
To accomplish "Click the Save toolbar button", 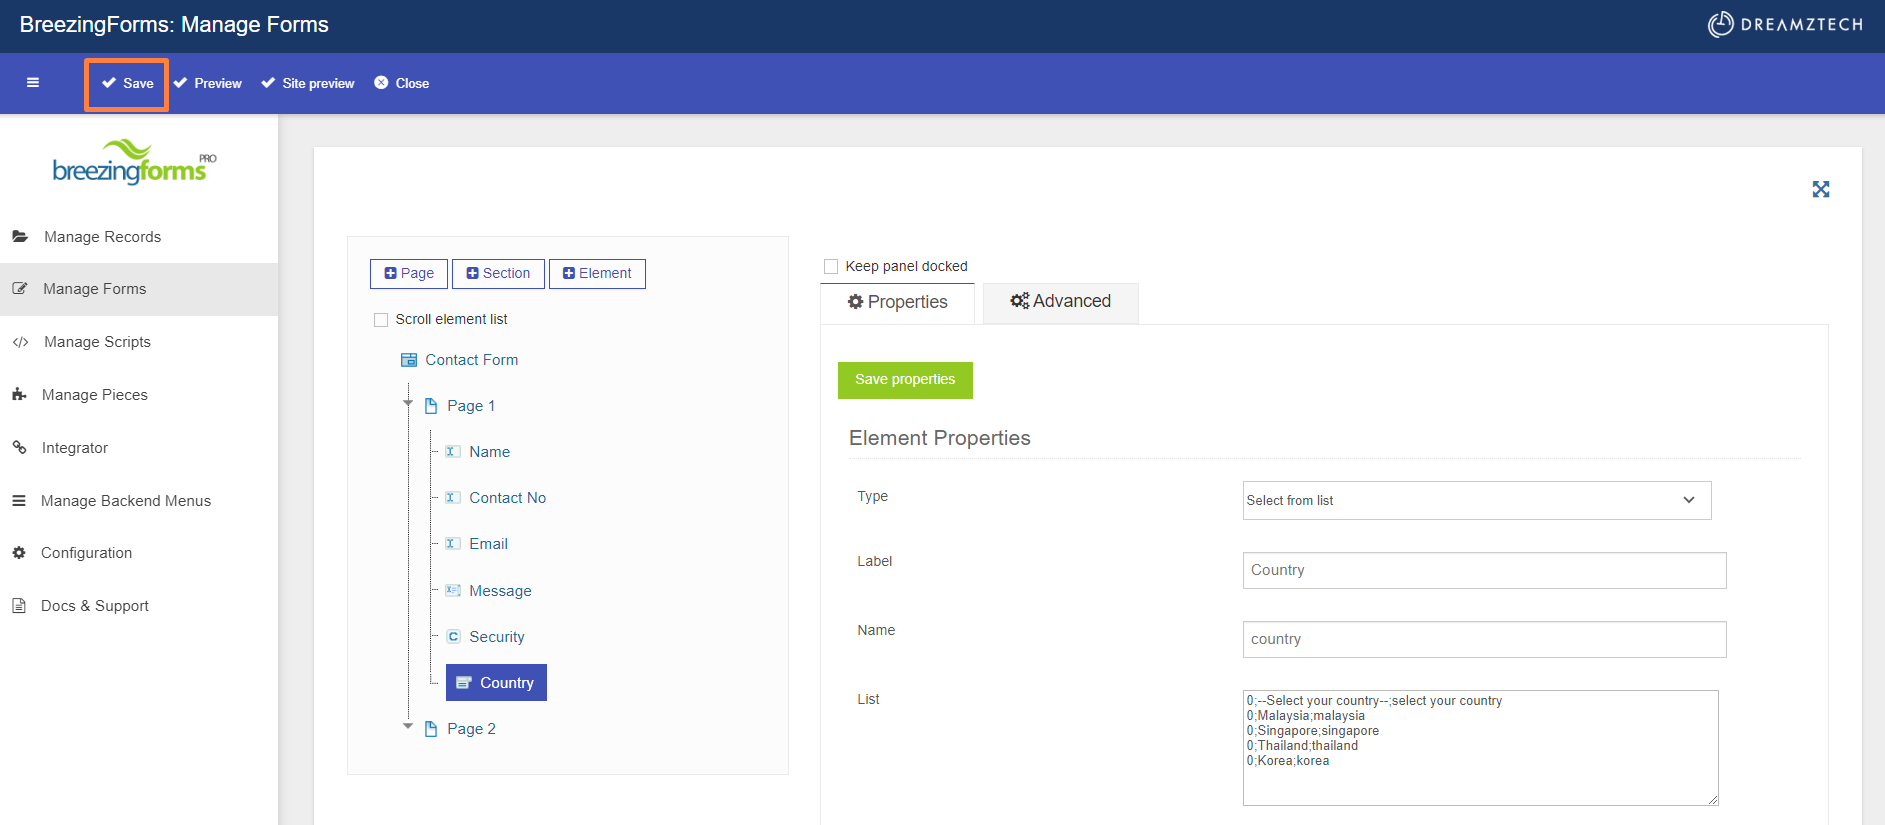I will pos(127,84).
